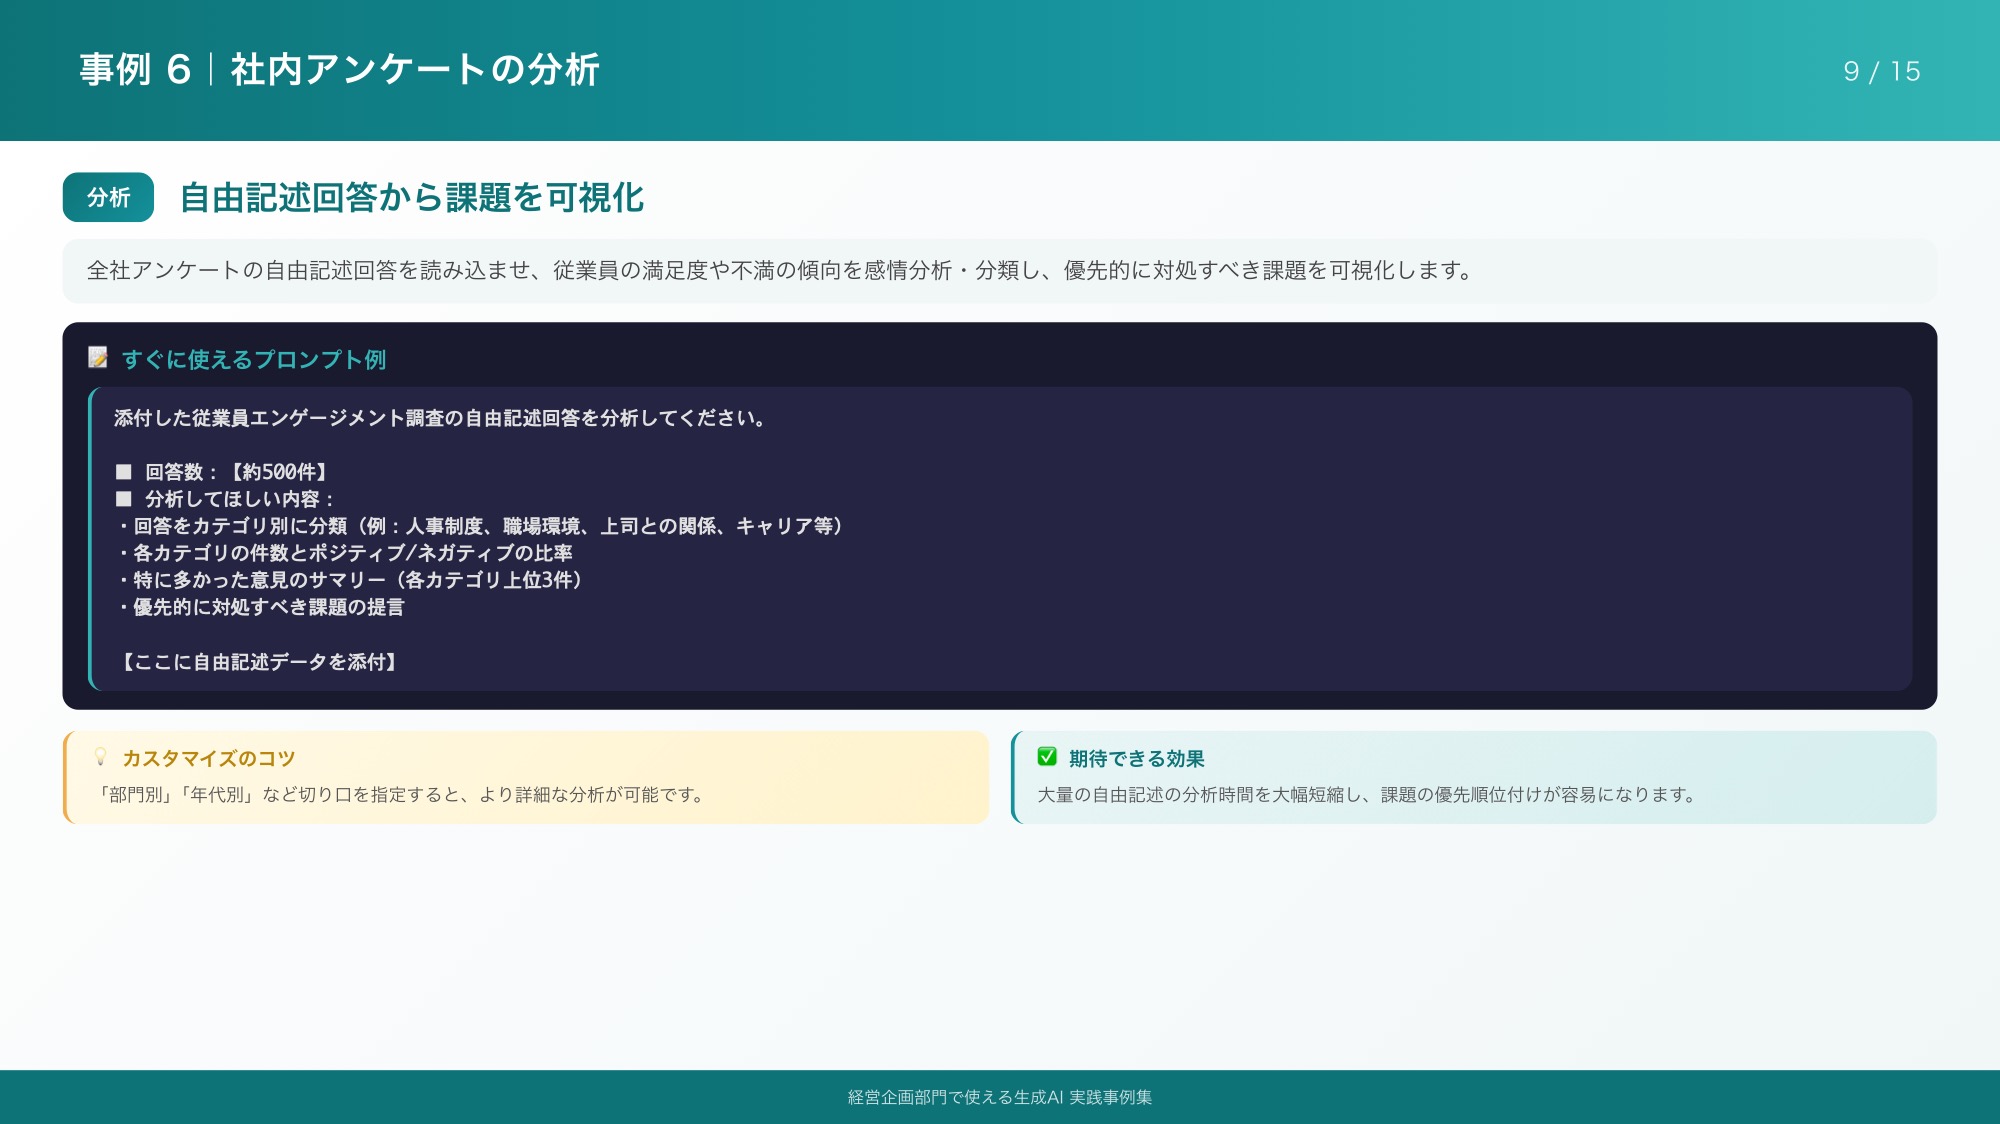
Task: Select the heading 自由記述回答から課題を可視化
Action: (412, 197)
